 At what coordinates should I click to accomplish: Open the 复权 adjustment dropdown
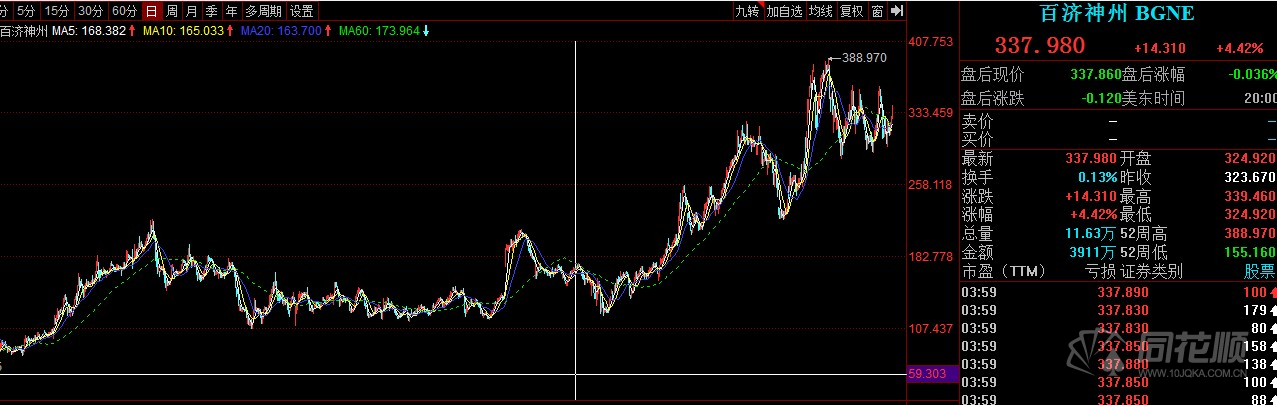pos(851,11)
